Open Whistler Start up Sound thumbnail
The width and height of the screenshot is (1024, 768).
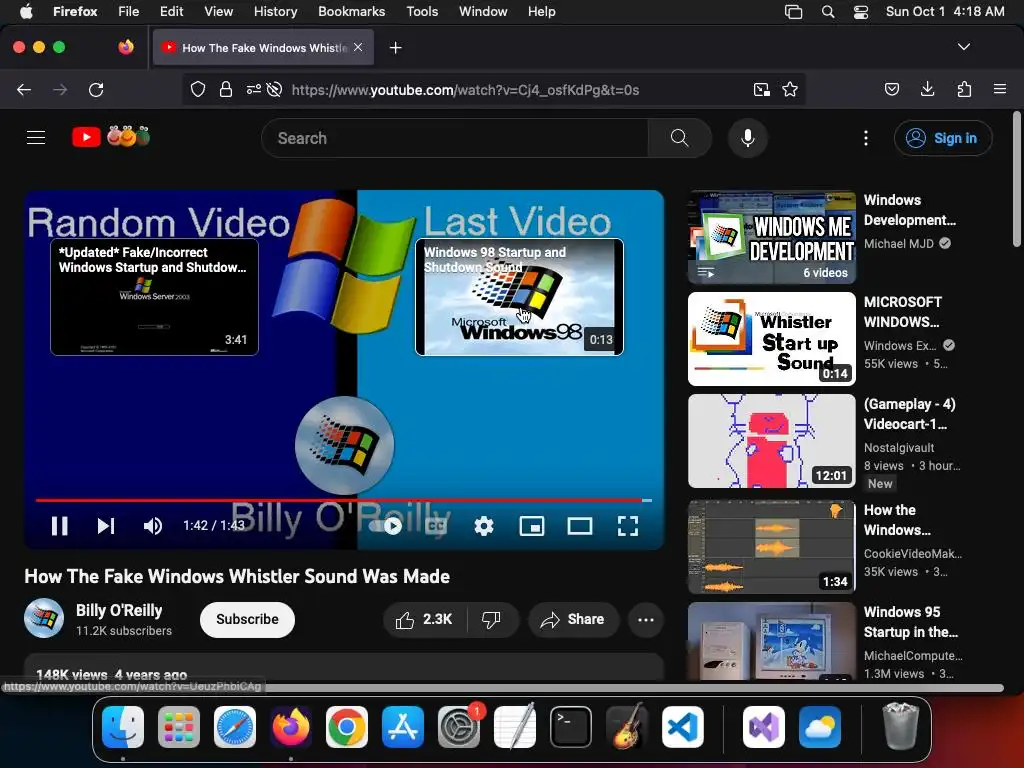click(772, 339)
